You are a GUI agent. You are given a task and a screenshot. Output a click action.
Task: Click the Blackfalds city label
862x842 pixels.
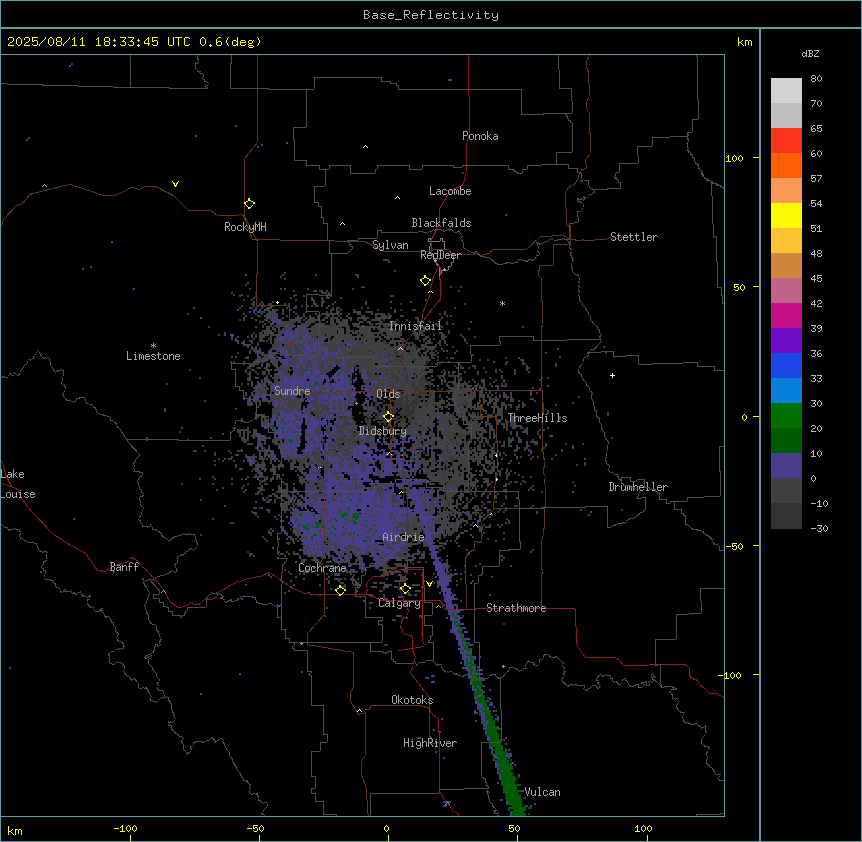[441, 223]
